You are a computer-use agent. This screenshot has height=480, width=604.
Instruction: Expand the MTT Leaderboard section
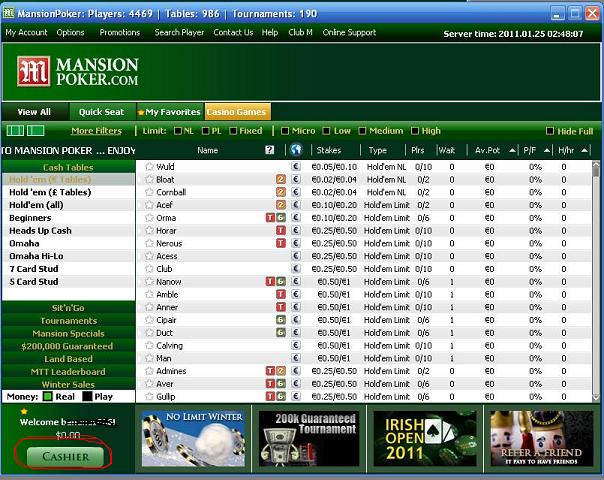point(68,371)
